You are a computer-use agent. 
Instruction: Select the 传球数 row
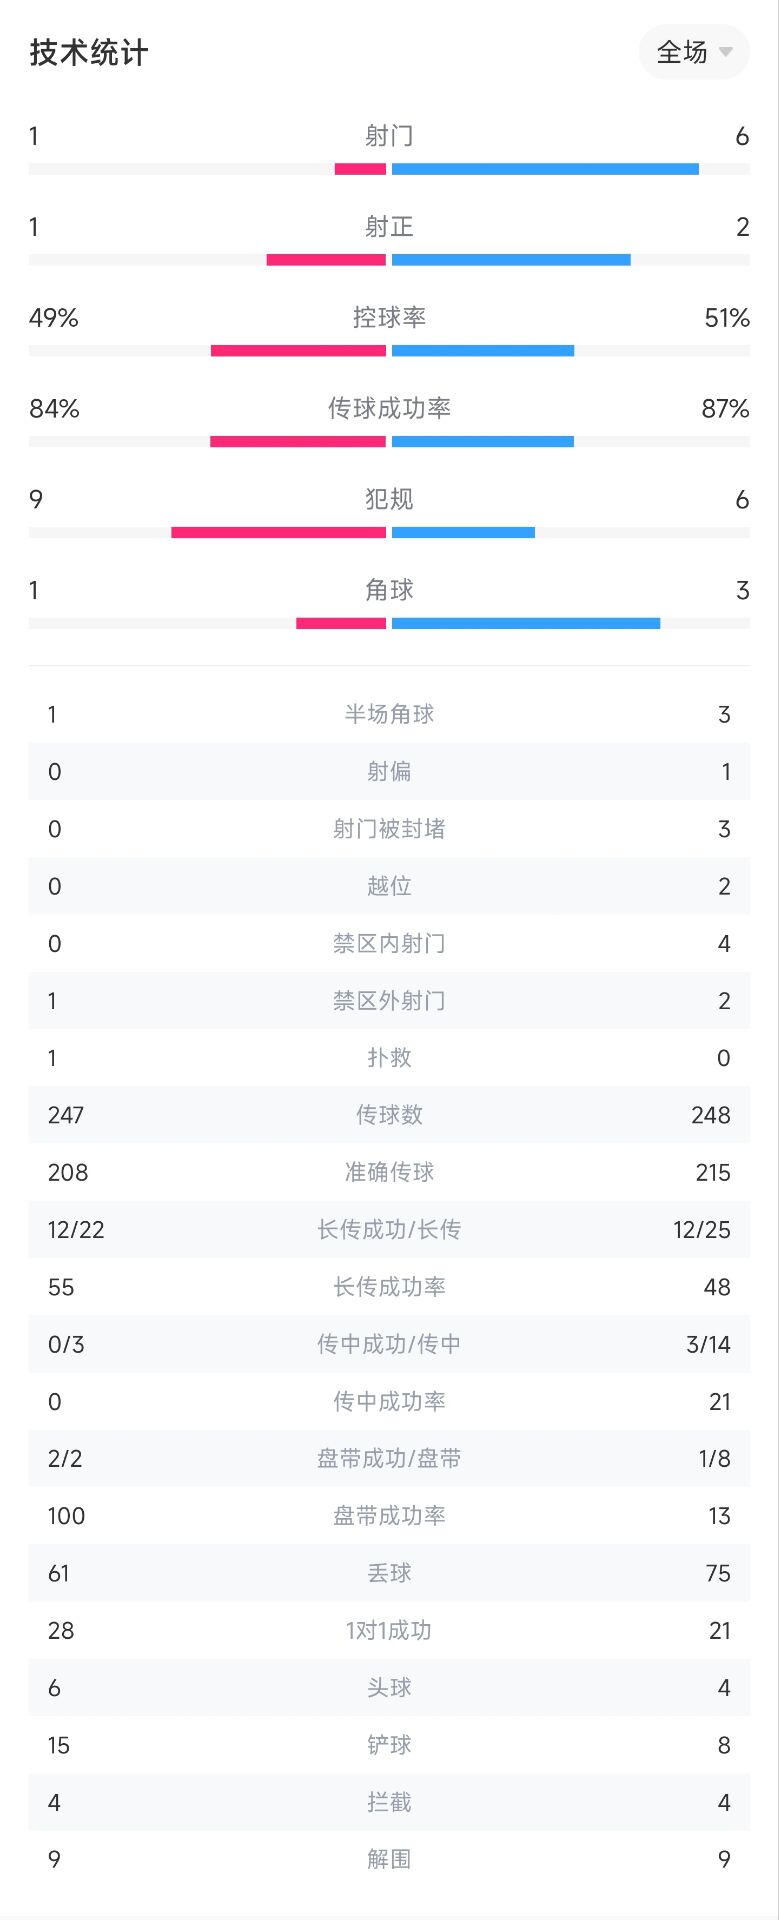click(x=389, y=1115)
